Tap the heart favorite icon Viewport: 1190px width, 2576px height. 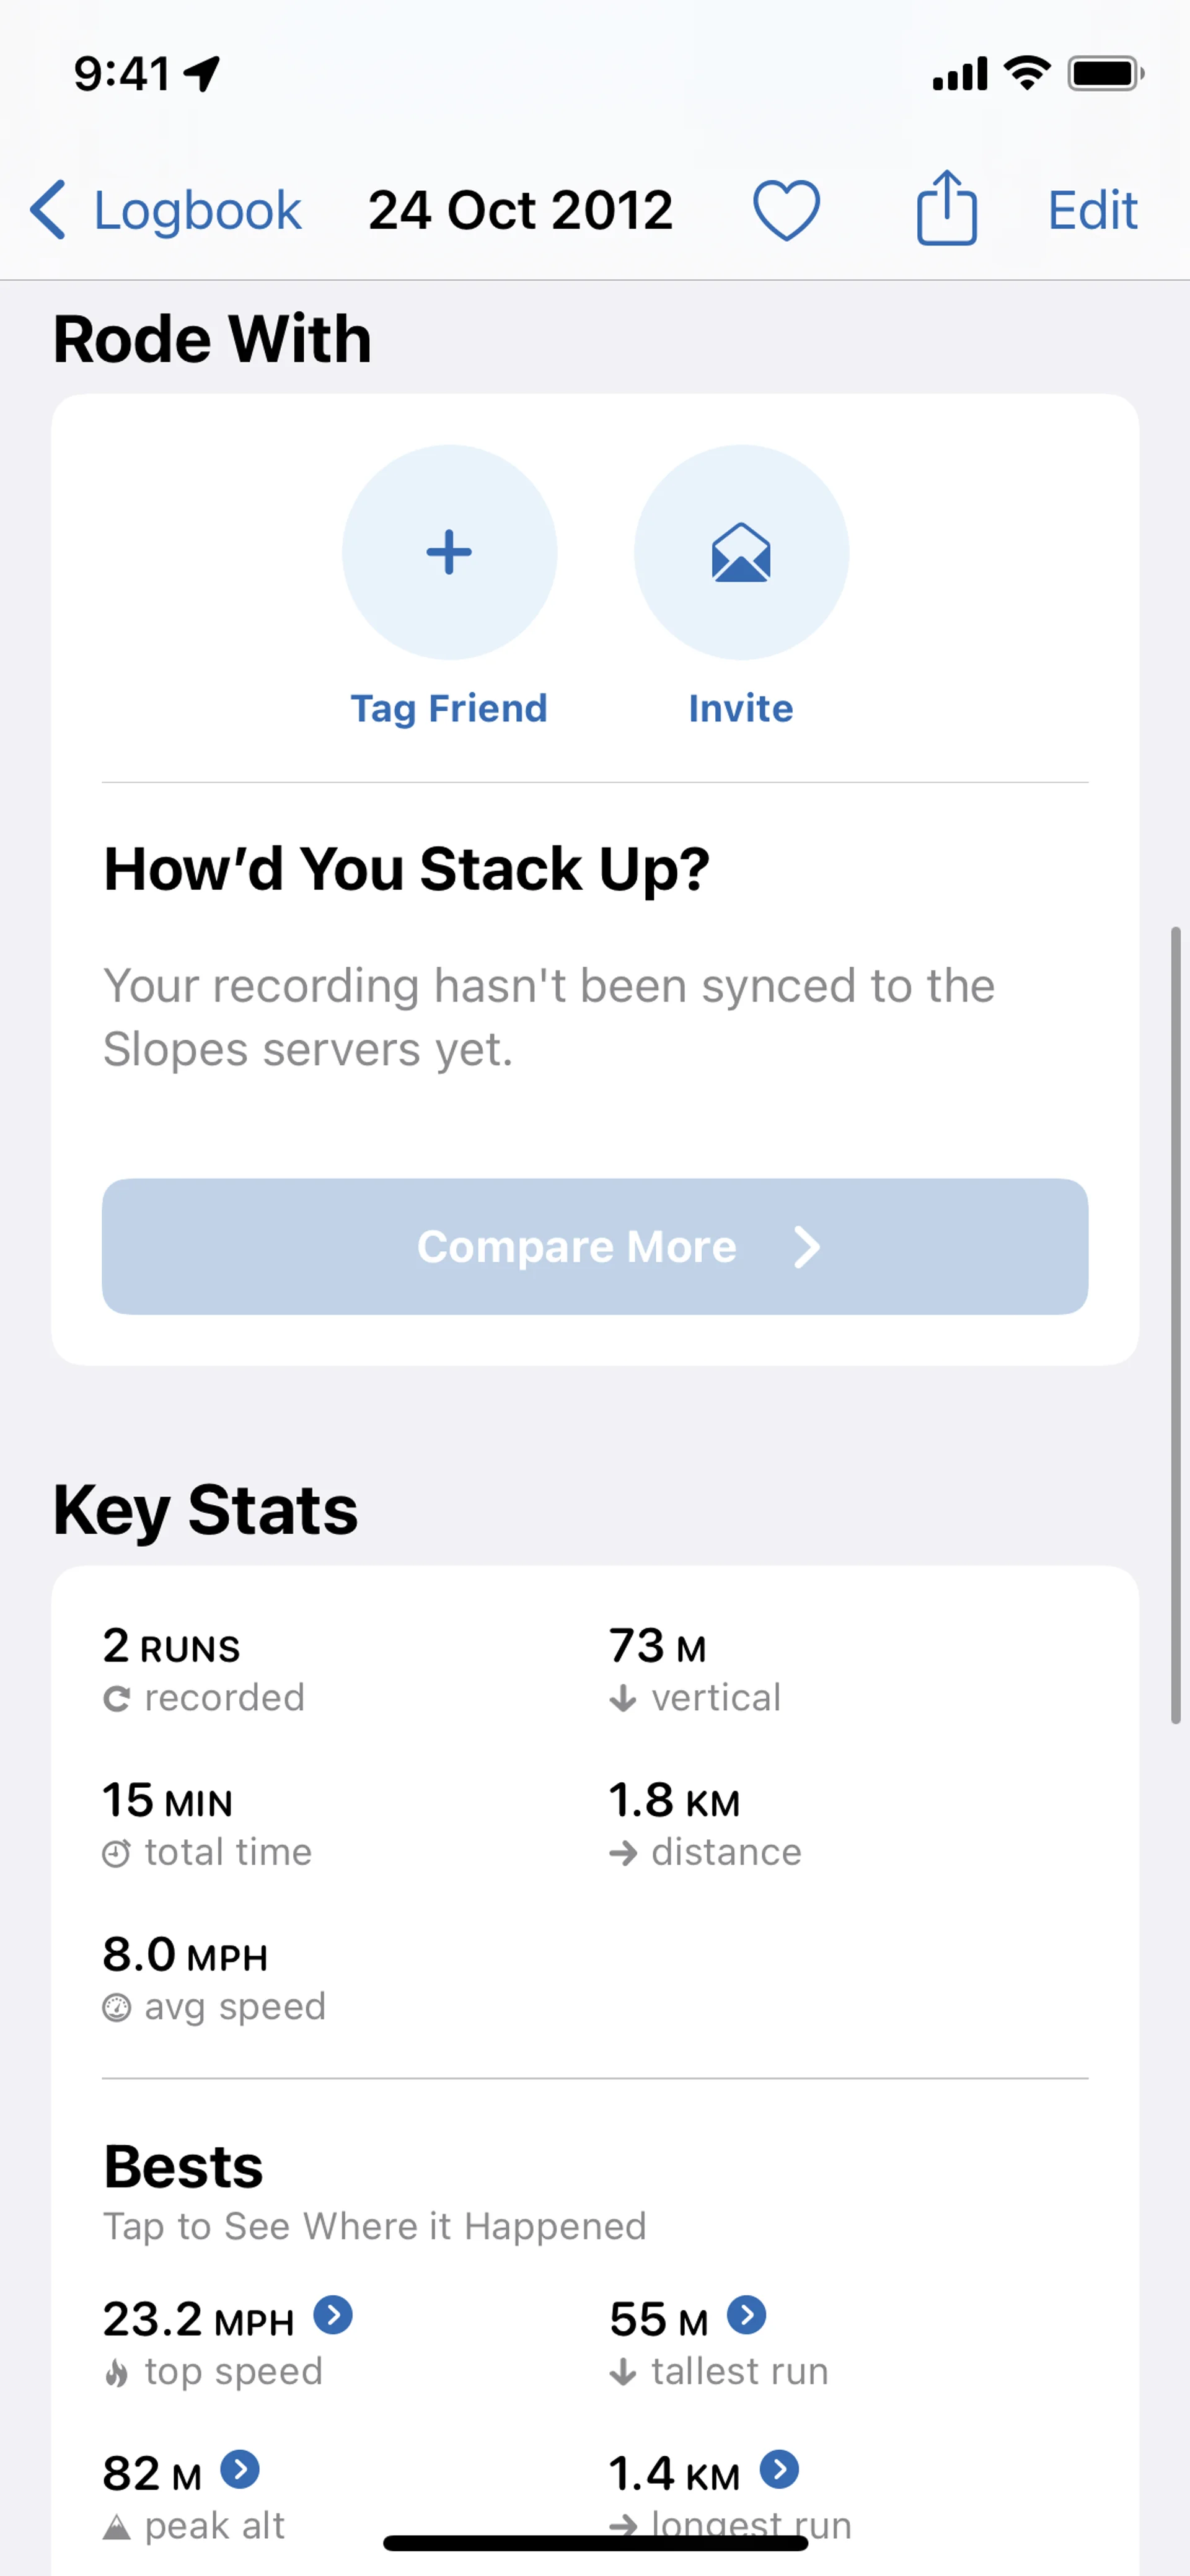pos(786,210)
